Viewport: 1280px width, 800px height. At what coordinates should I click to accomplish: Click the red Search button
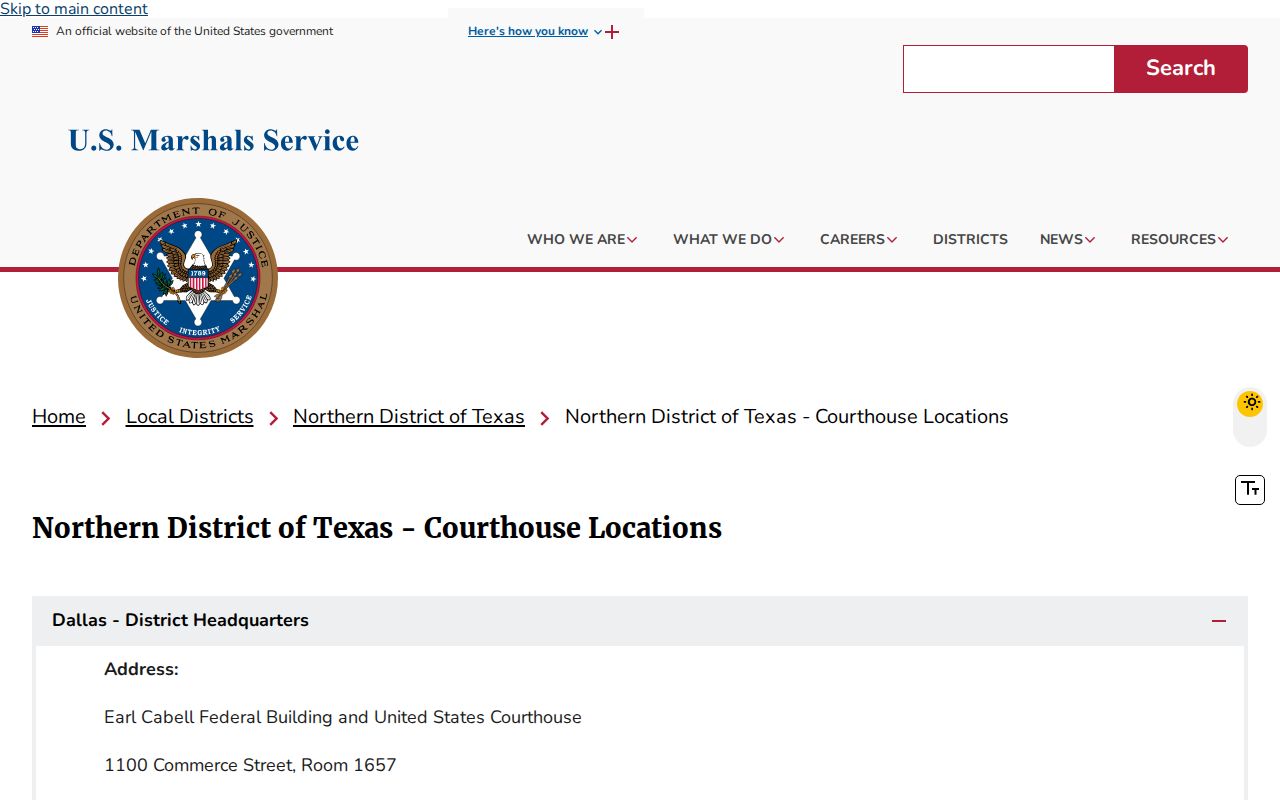click(x=1181, y=69)
